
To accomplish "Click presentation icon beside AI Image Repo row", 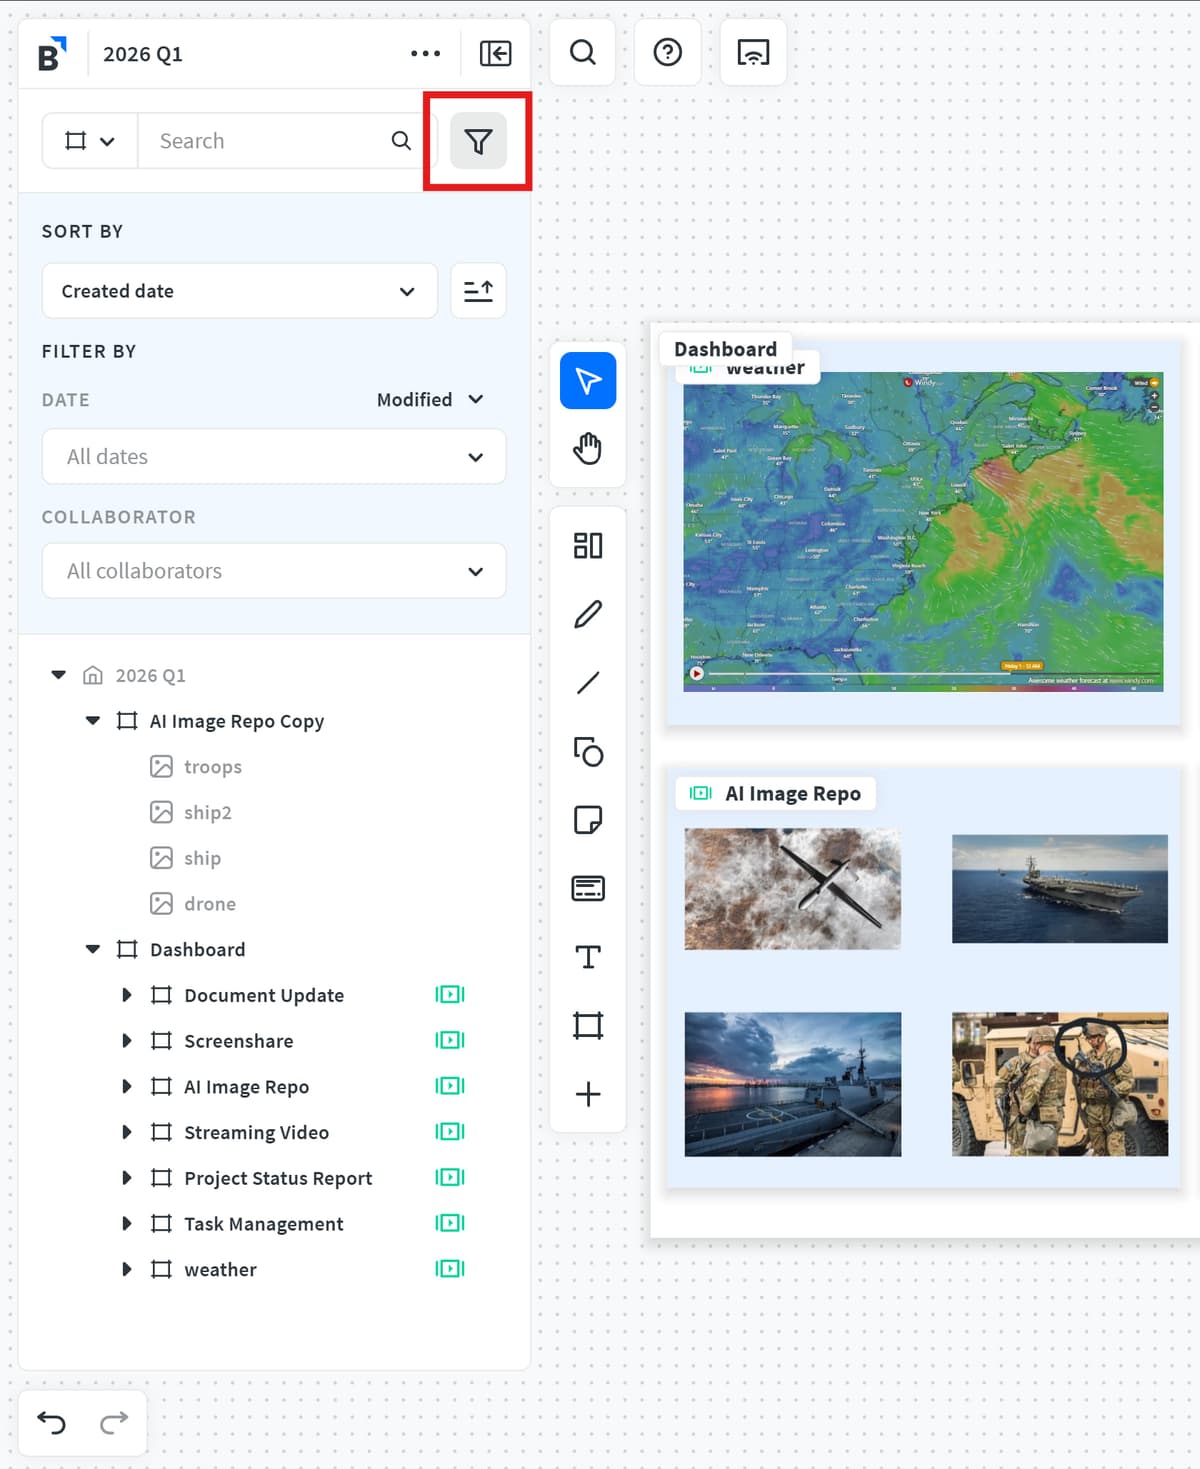I will point(450,1086).
